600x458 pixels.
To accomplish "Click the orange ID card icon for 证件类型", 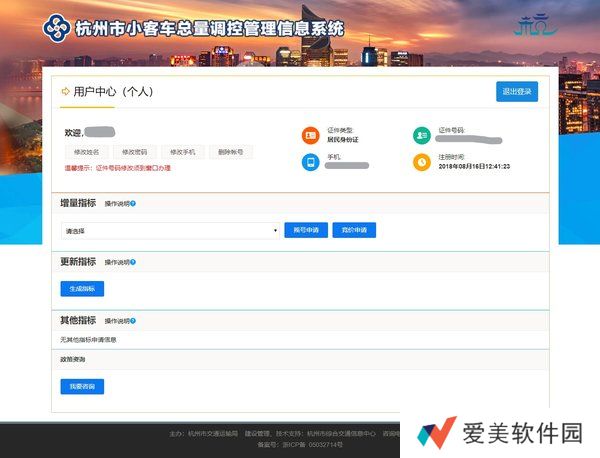I will (310, 135).
